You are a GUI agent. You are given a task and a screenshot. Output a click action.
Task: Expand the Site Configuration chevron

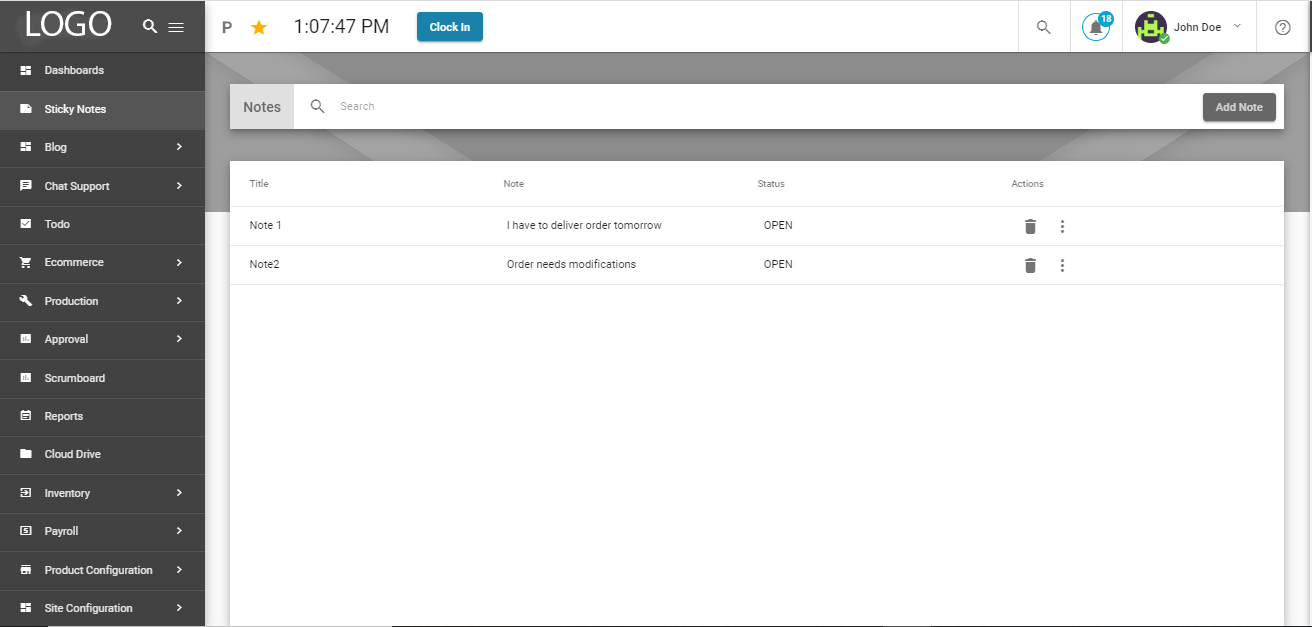tap(179, 608)
